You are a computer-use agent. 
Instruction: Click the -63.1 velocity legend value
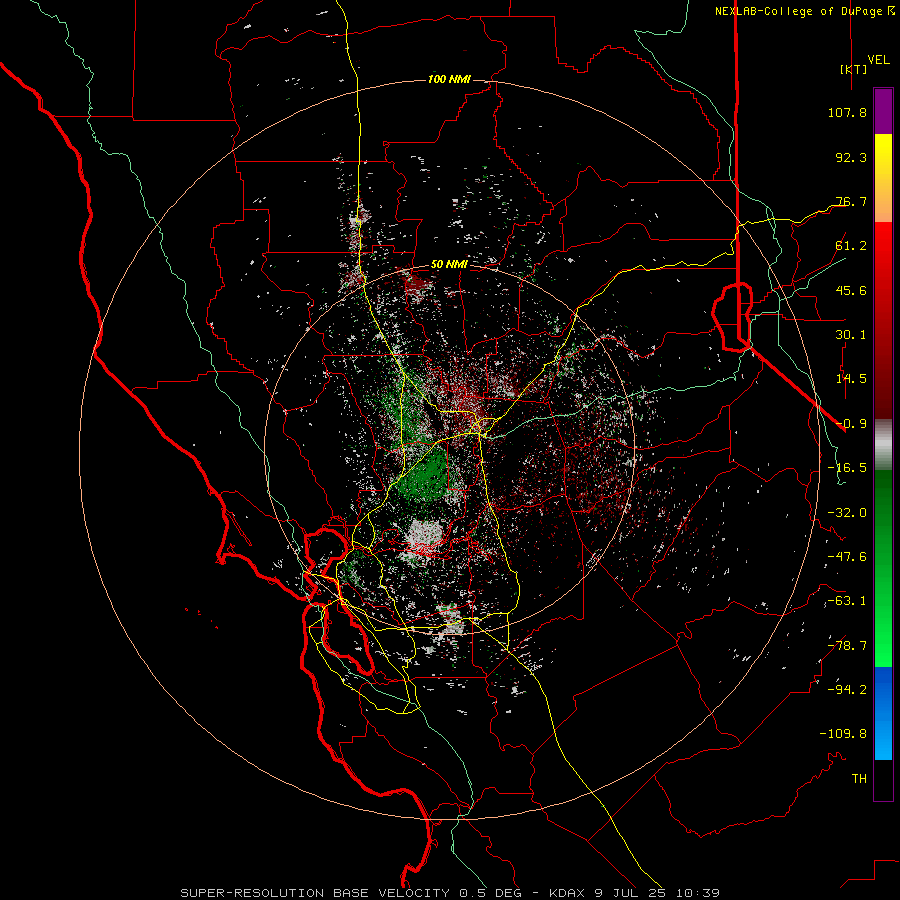coord(847,601)
